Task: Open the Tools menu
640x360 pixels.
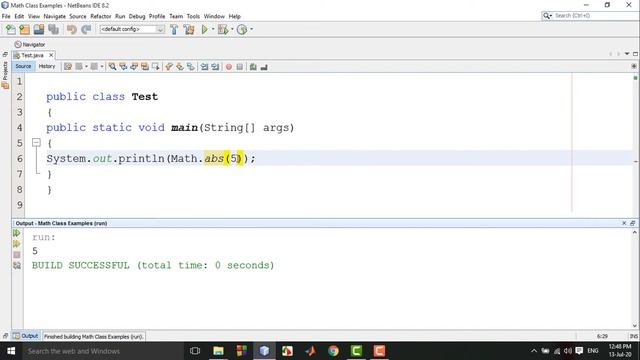Action: click(193, 16)
